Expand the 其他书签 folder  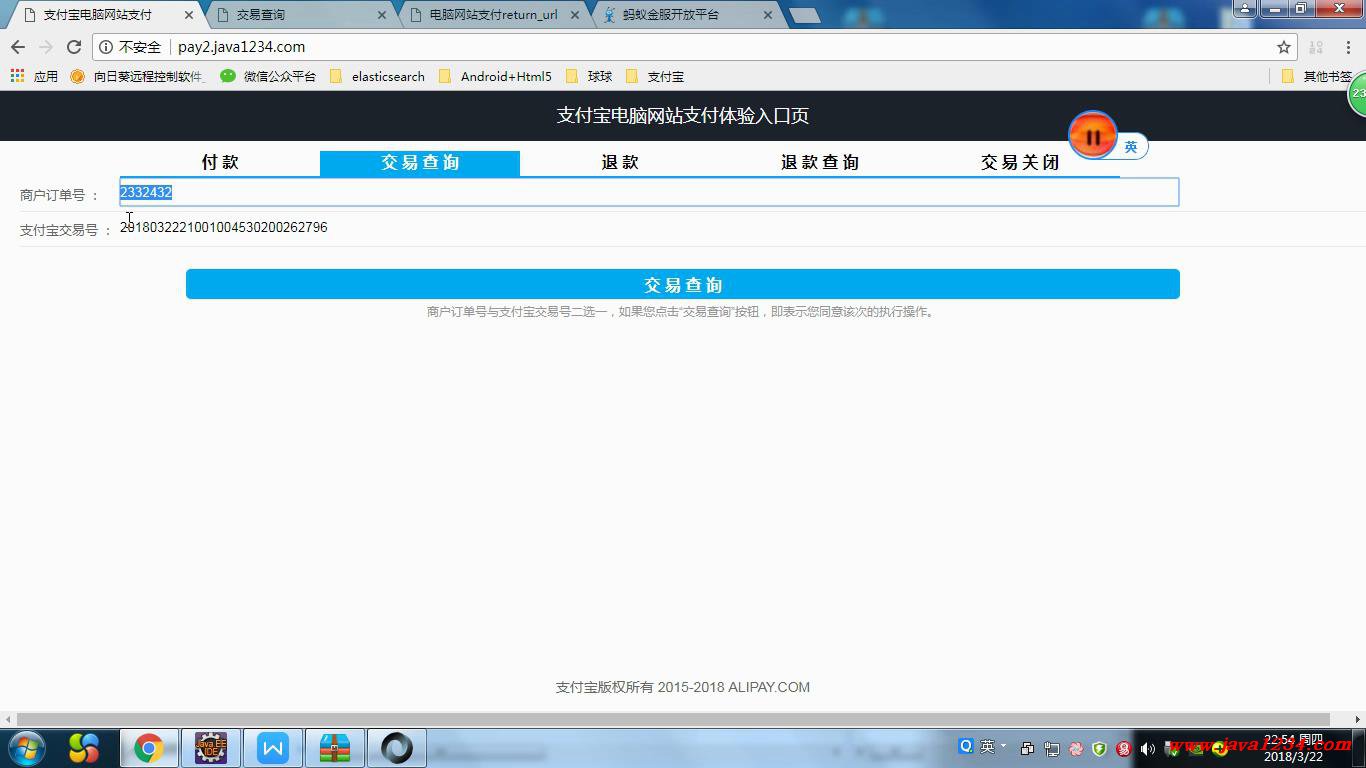click(1318, 76)
